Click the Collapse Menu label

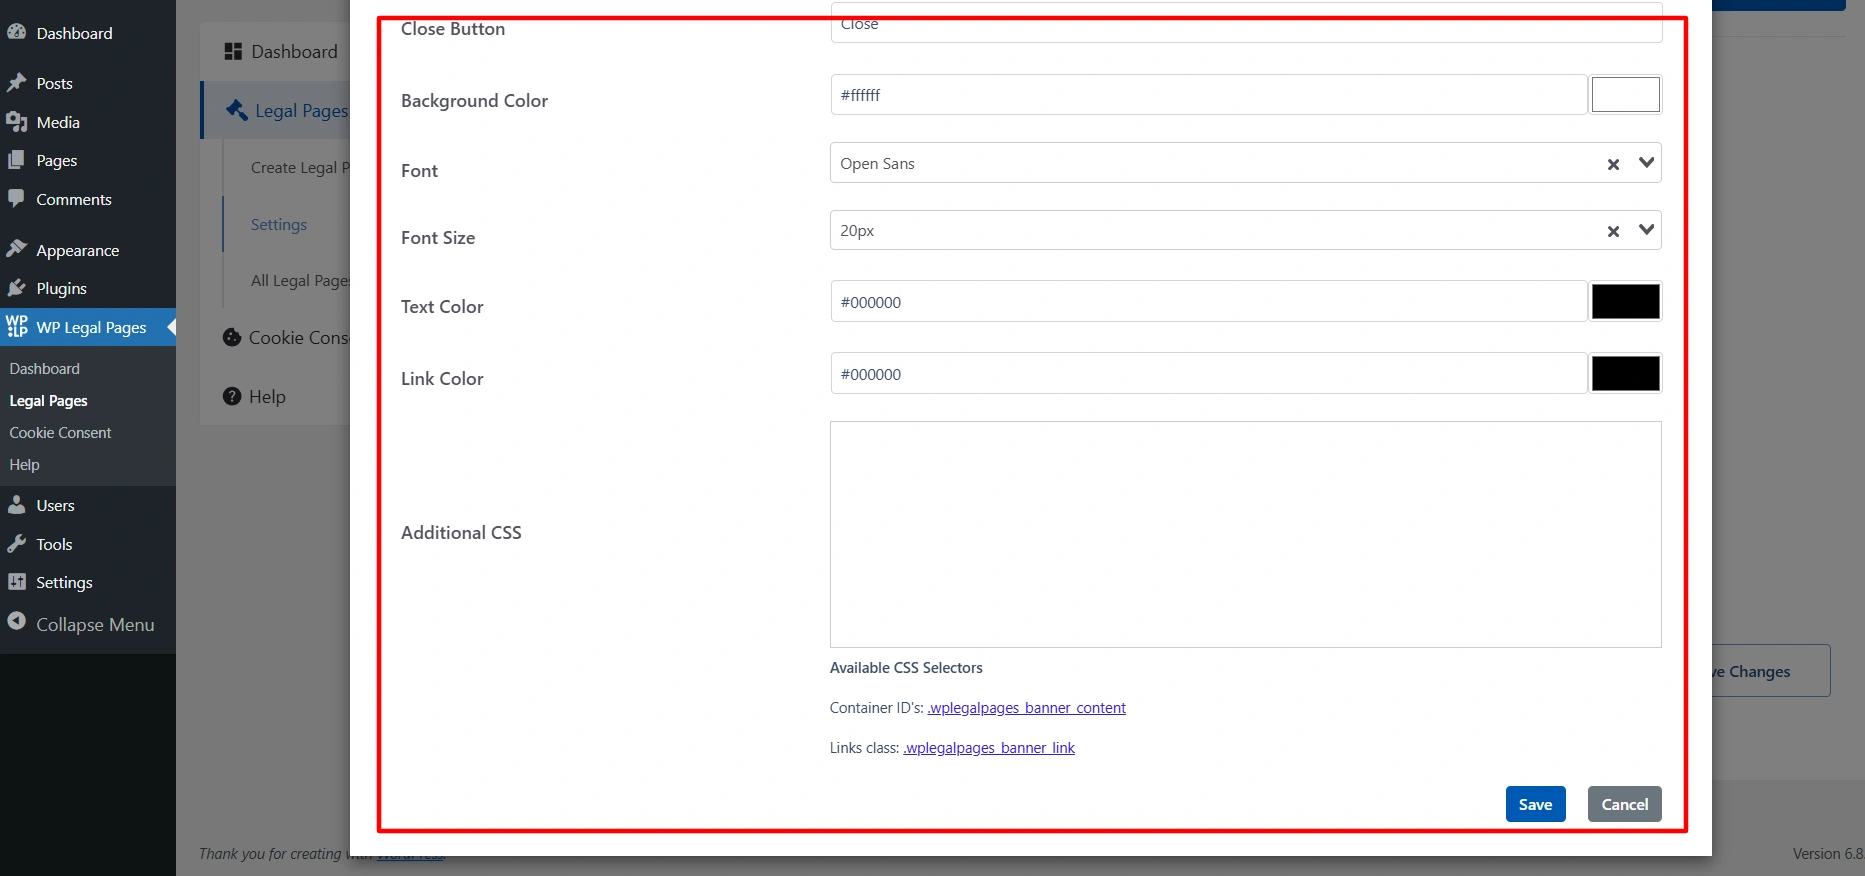[x=95, y=625]
